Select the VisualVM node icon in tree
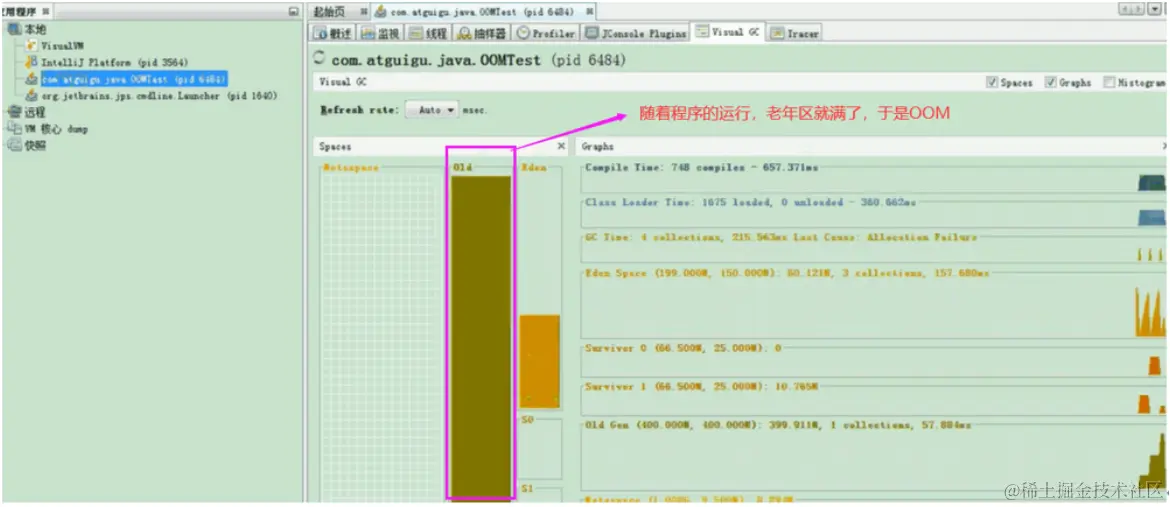This screenshot has height=507, width=1170. click(x=31, y=46)
